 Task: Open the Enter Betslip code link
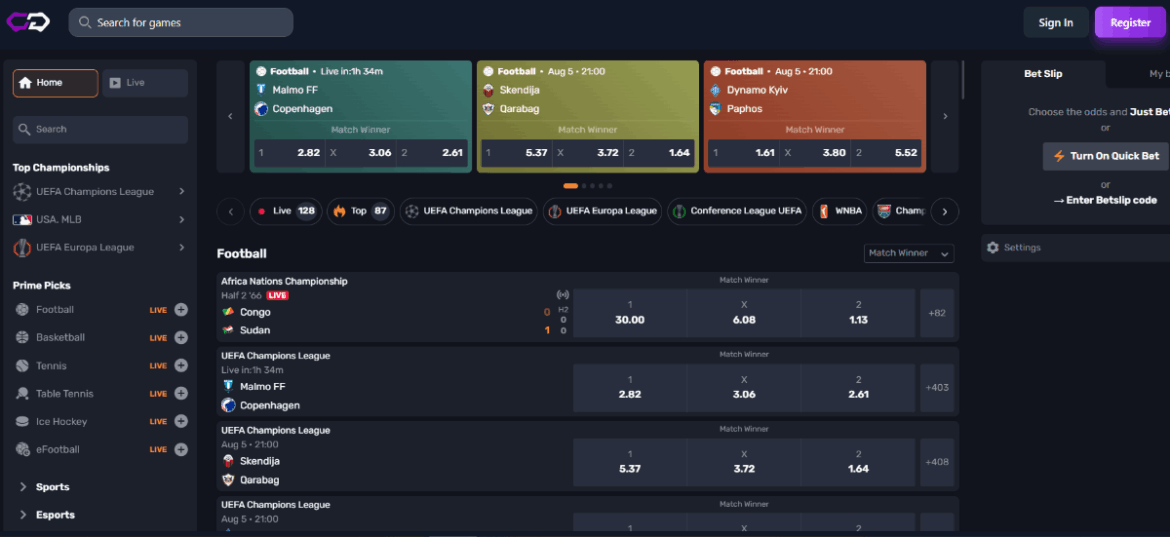coord(1104,200)
